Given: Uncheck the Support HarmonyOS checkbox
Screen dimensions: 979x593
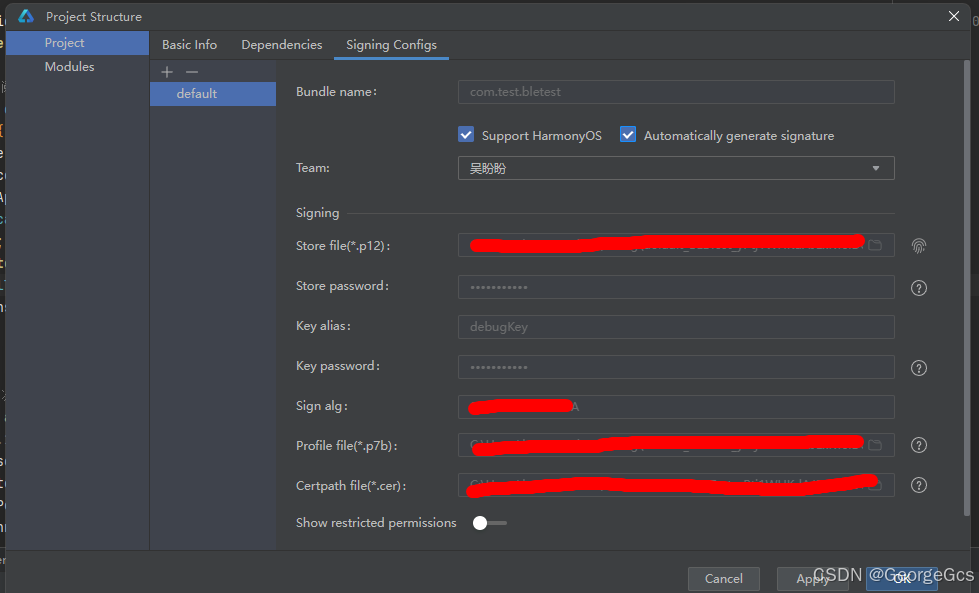Looking at the screenshot, I should tap(465, 134).
